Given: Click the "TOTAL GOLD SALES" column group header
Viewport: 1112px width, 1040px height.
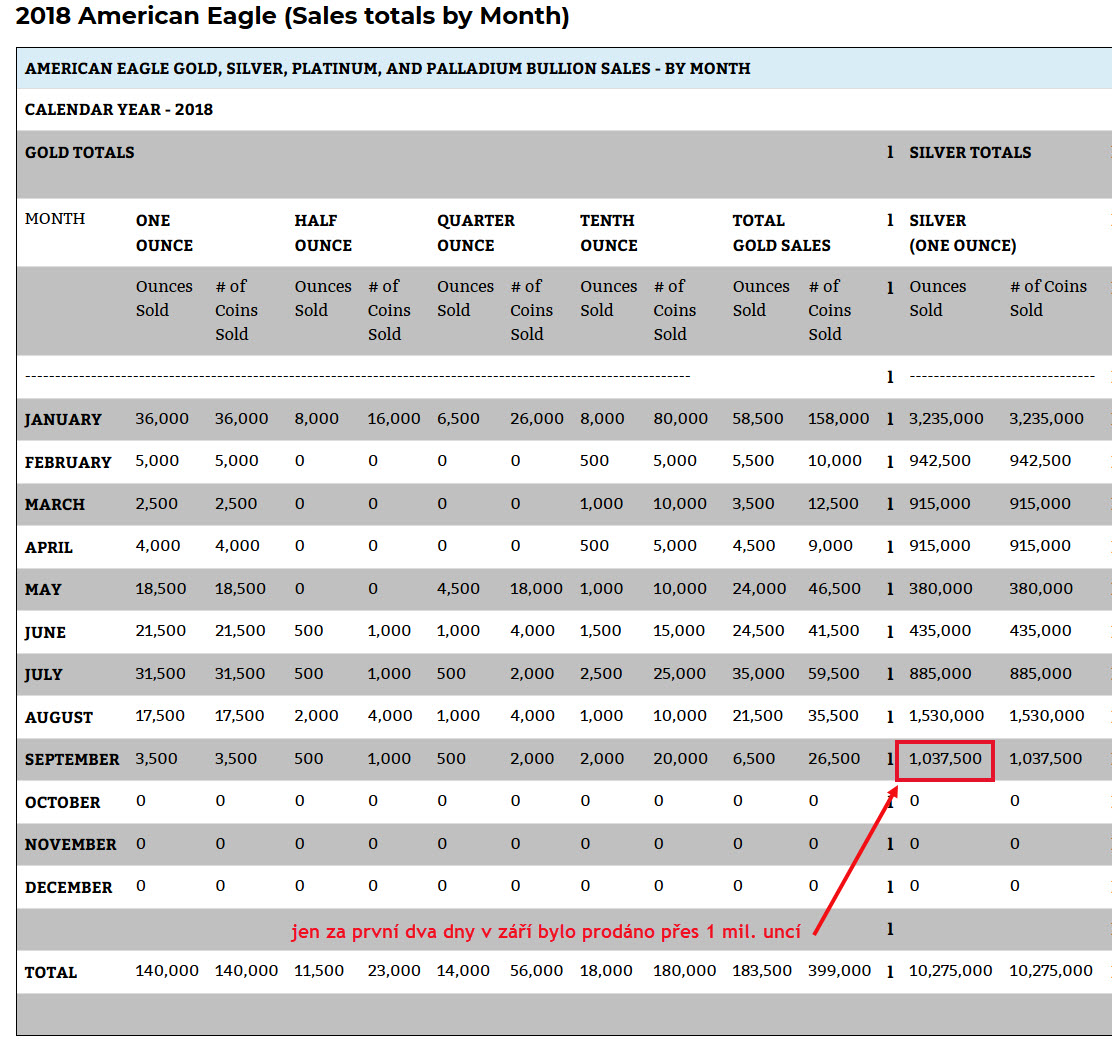Looking at the screenshot, I should [x=782, y=233].
